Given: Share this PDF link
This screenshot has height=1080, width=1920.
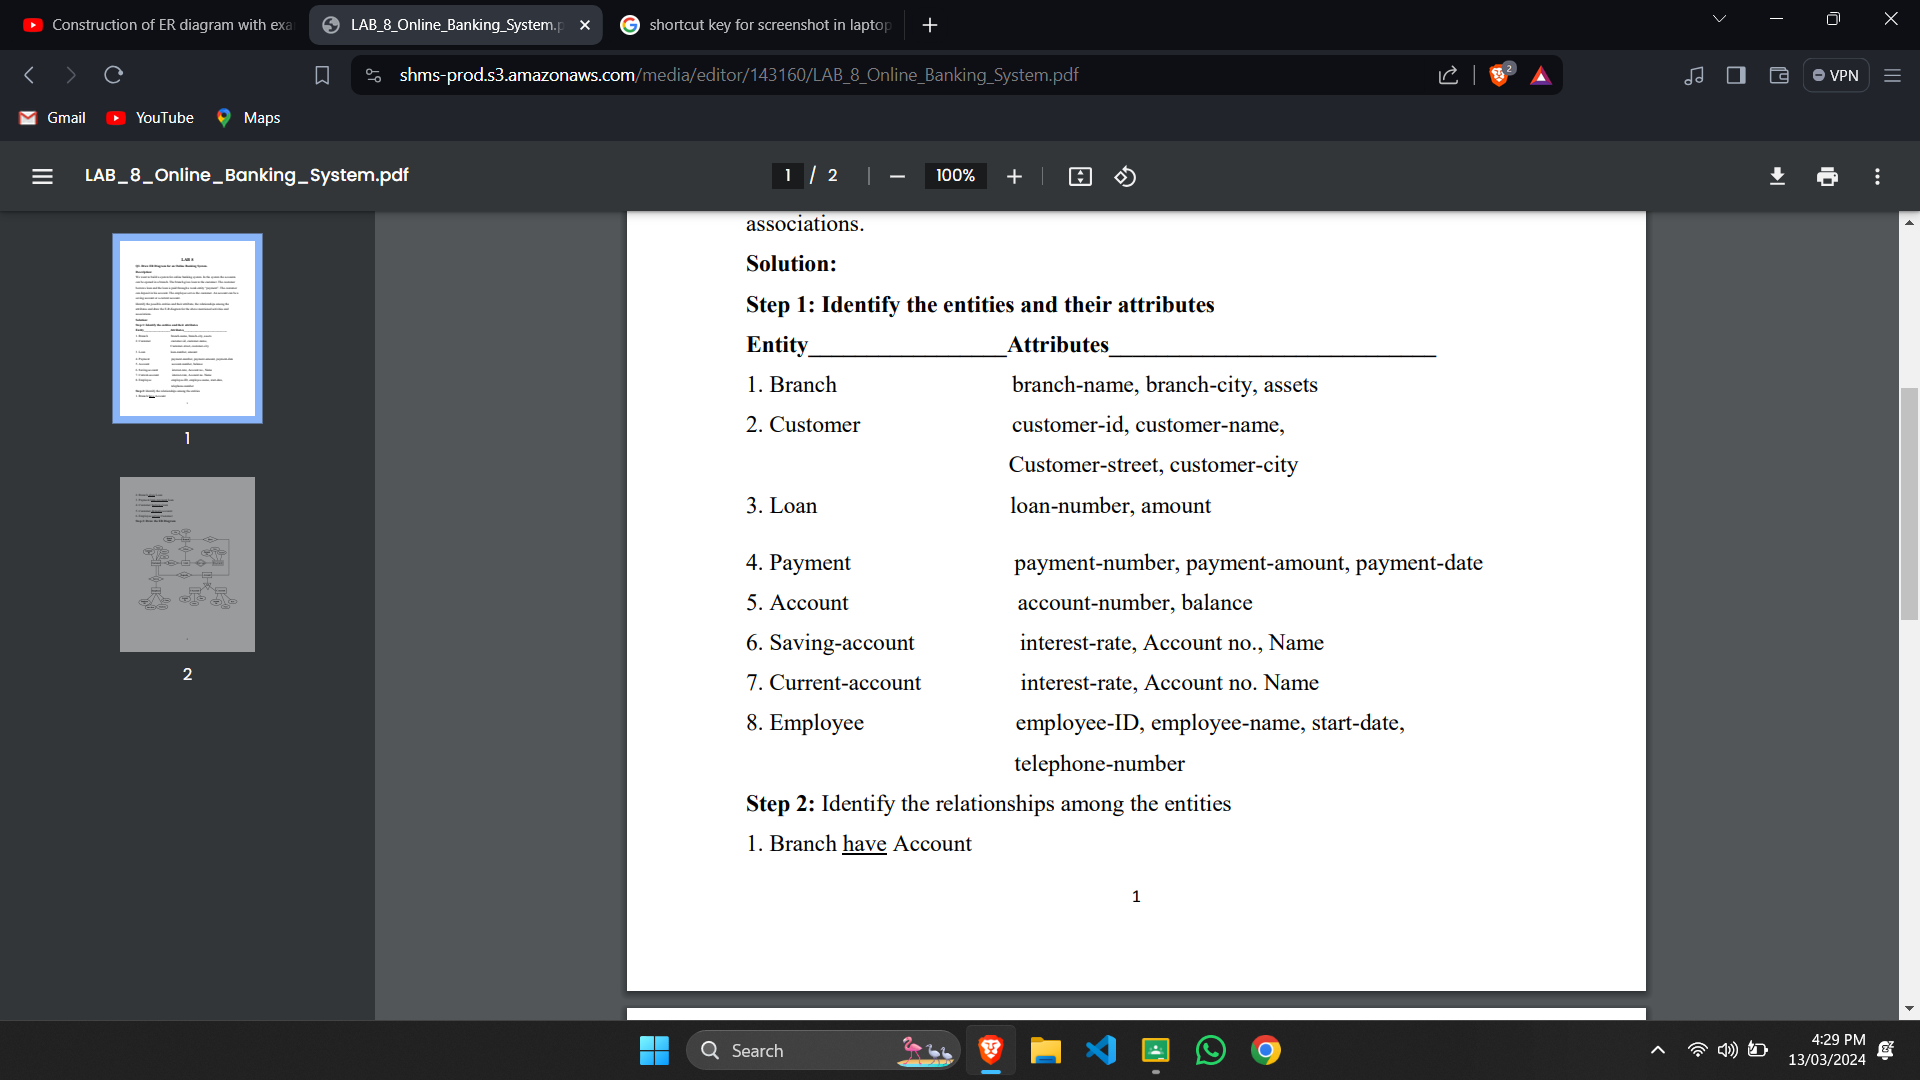Looking at the screenshot, I should (x=1448, y=75).
